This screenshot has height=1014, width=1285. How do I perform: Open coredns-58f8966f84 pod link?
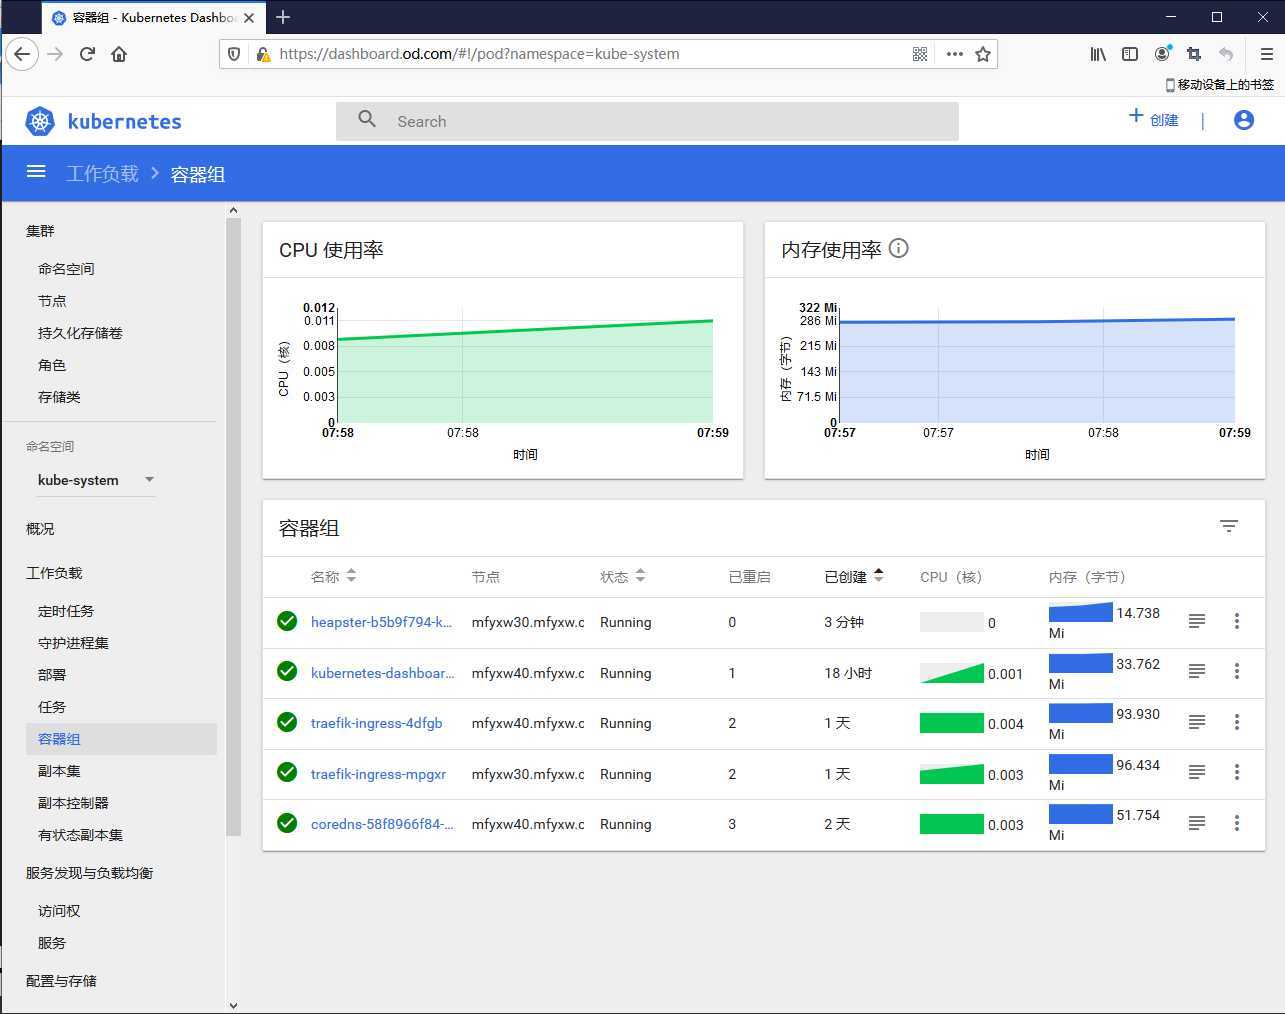click(382, 824)
